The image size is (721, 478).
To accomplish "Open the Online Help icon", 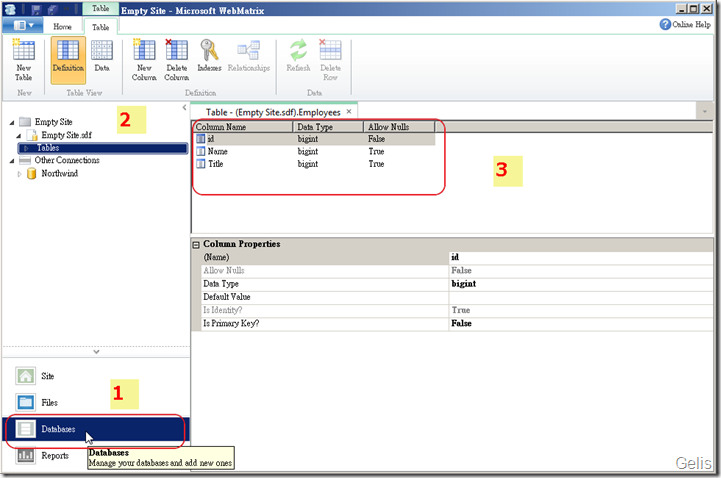I will click(665, 24).
